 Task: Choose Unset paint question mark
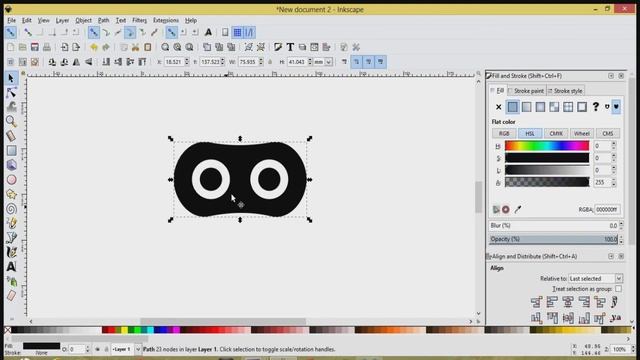(x=596, y=107)
